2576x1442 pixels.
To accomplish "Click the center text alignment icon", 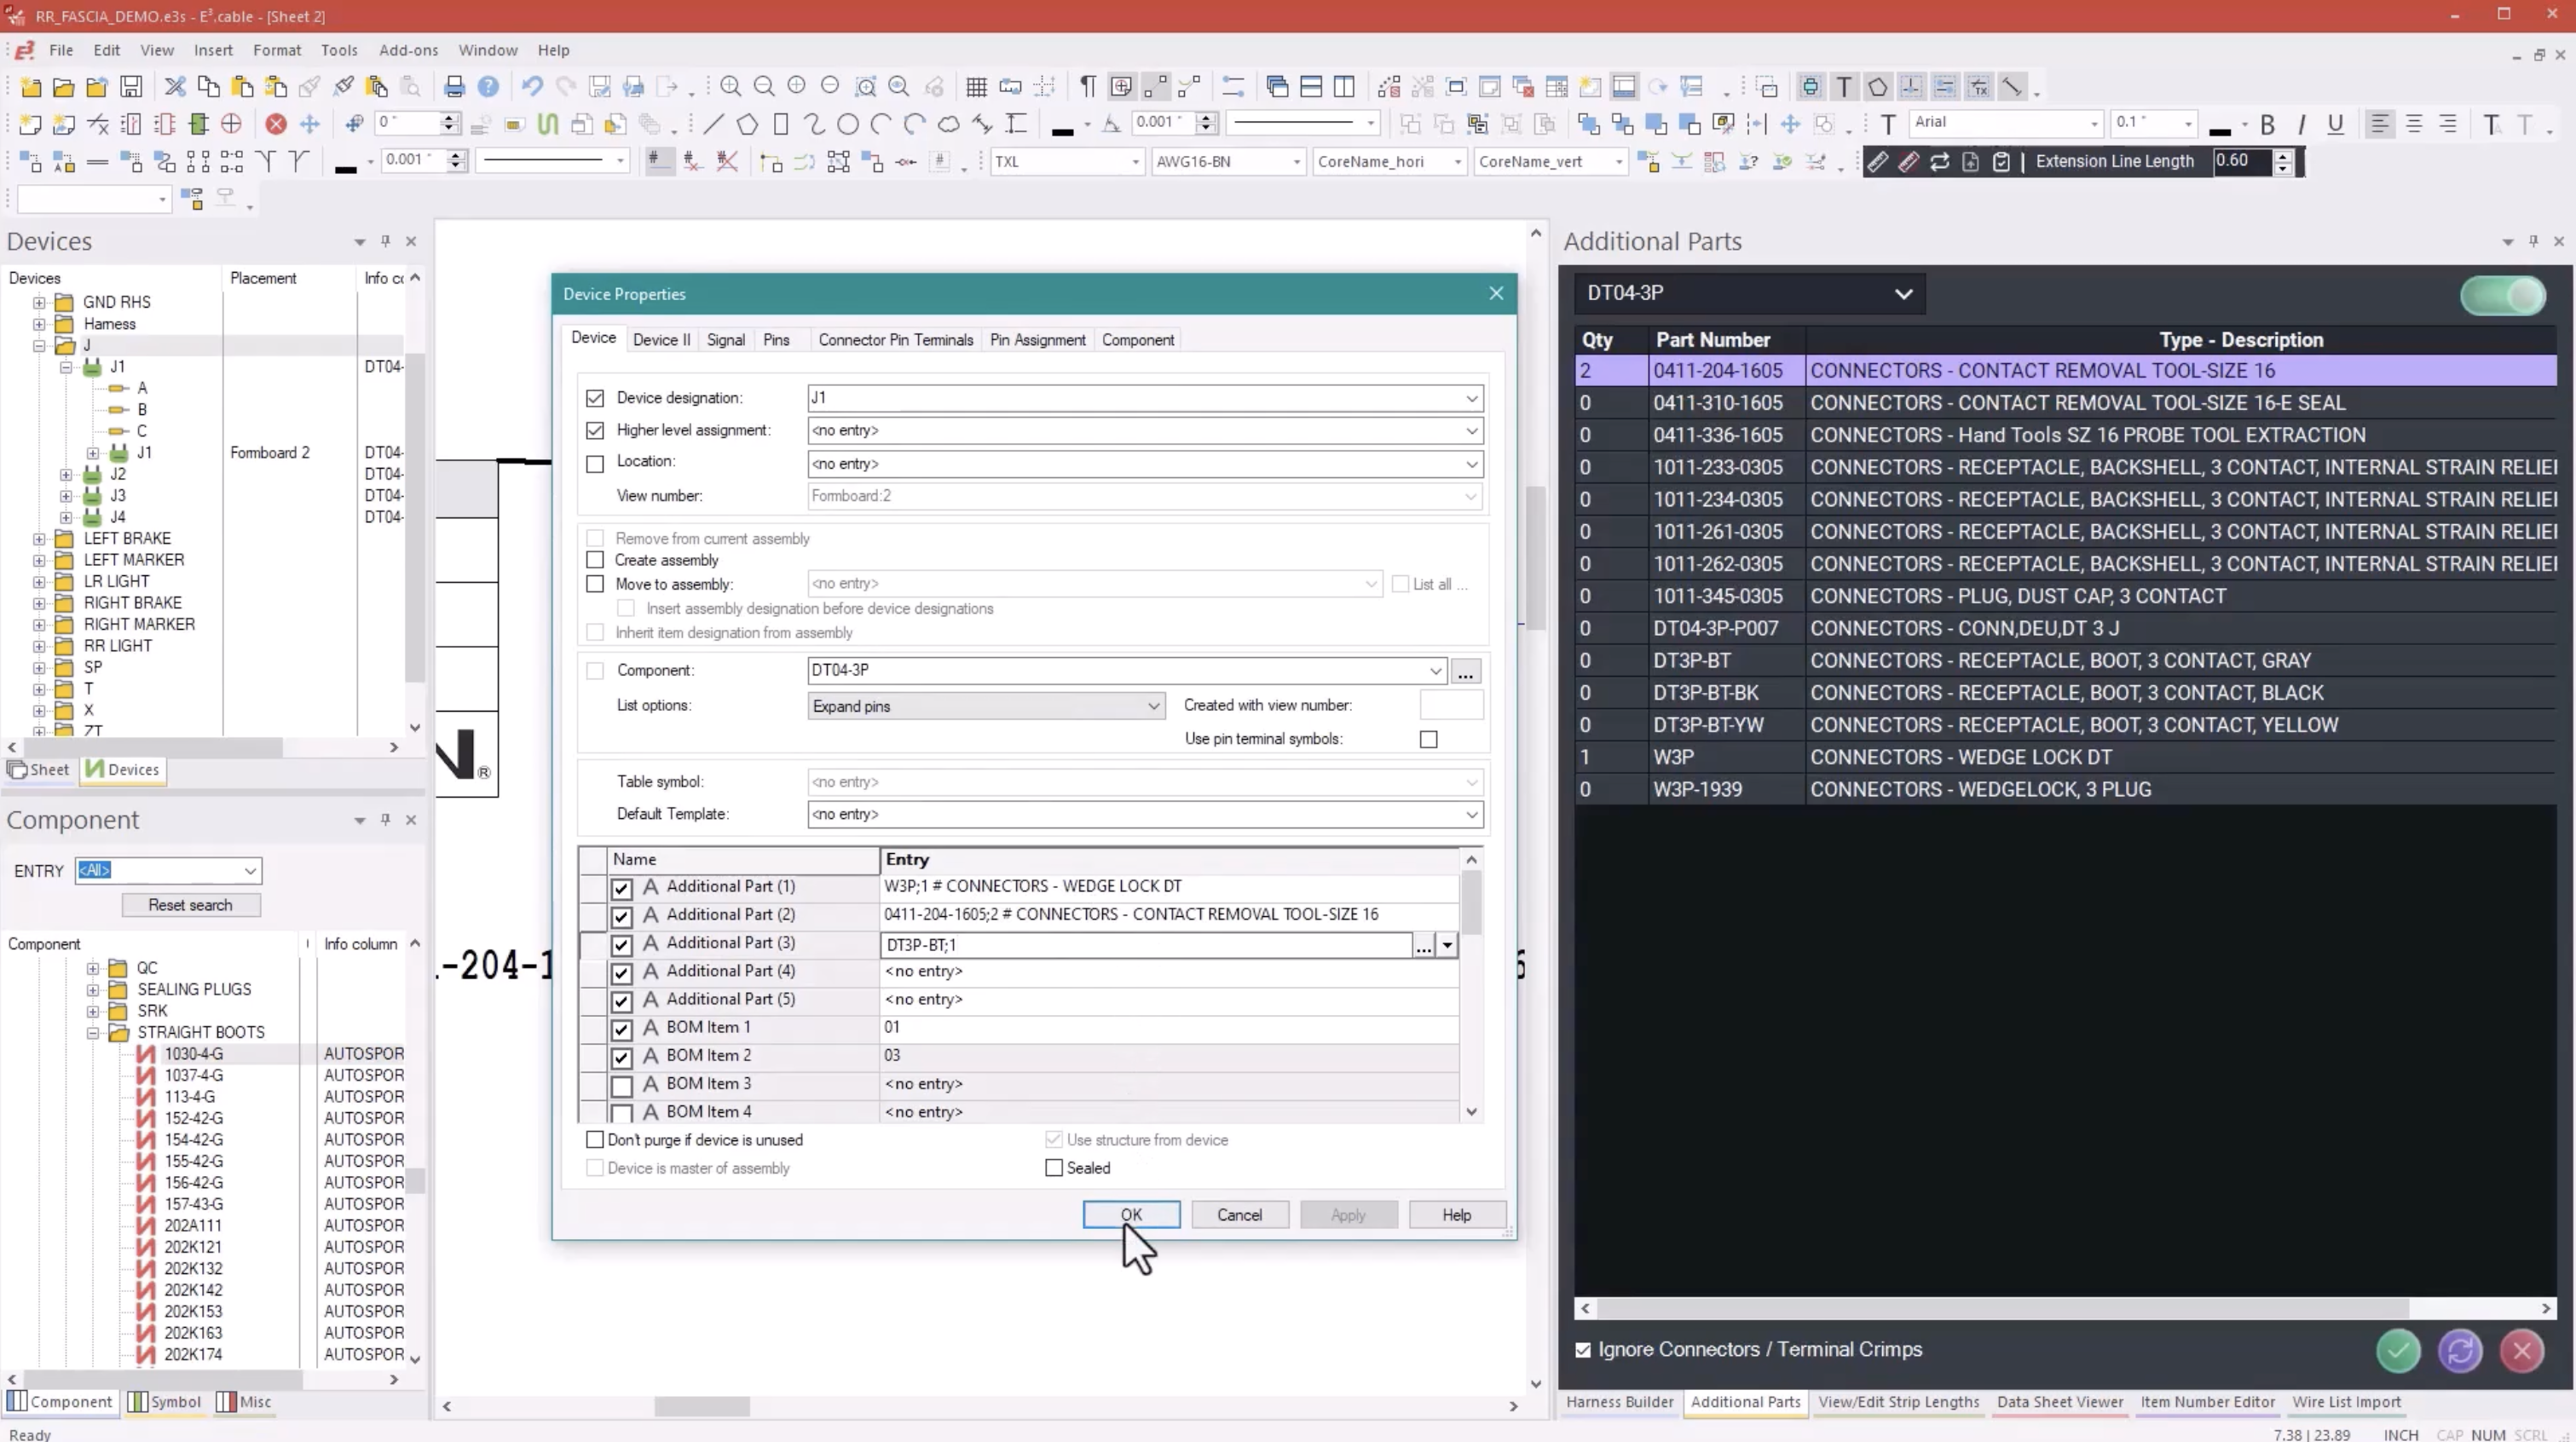I will [2414, 124].
